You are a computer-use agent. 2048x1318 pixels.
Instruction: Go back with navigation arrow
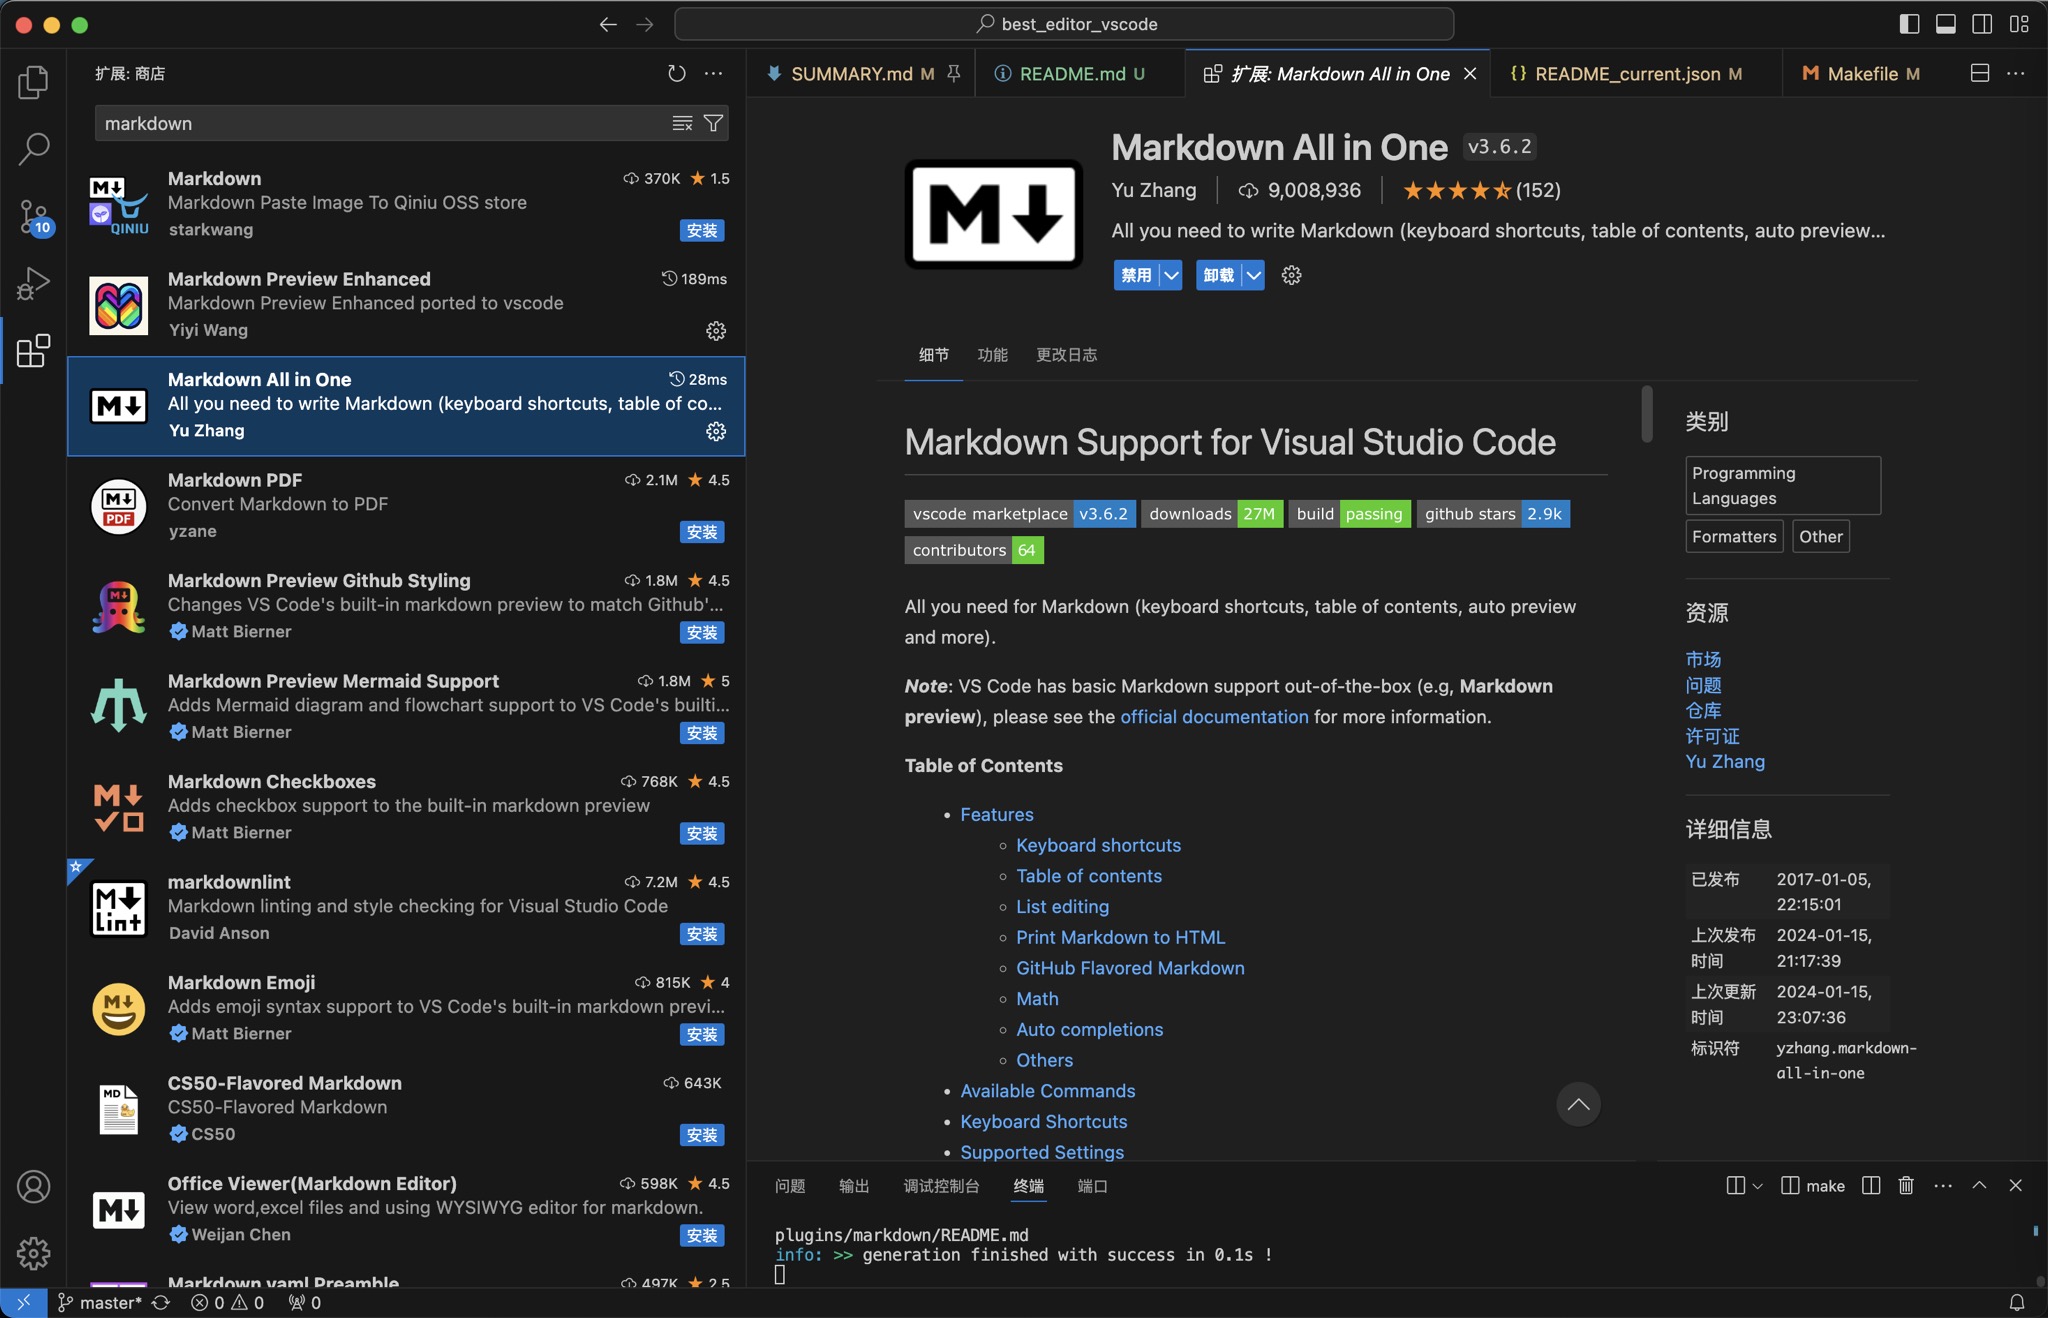coord(608,24)
